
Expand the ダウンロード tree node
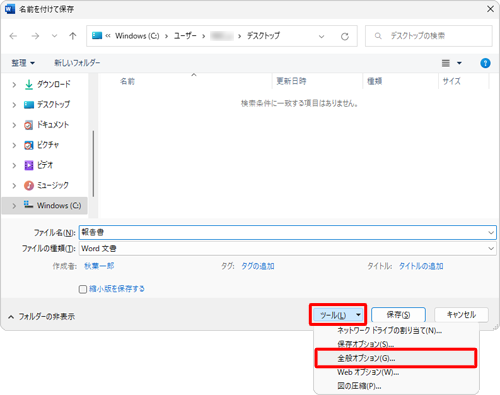[14, 85]
